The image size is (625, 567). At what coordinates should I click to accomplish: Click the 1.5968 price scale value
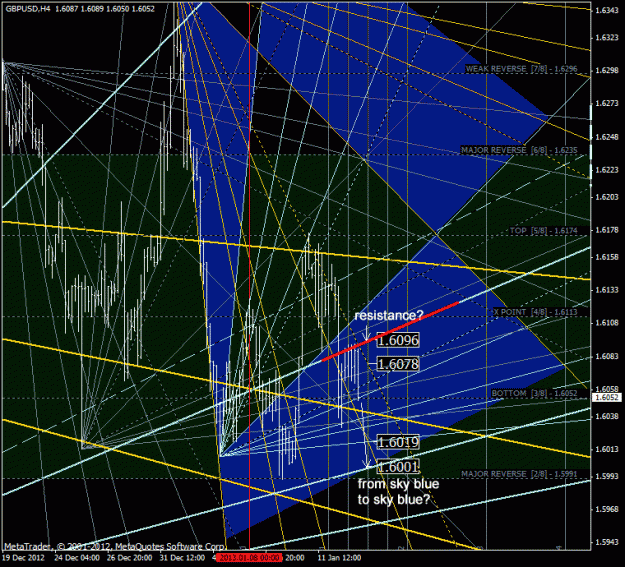coord(607,509)
